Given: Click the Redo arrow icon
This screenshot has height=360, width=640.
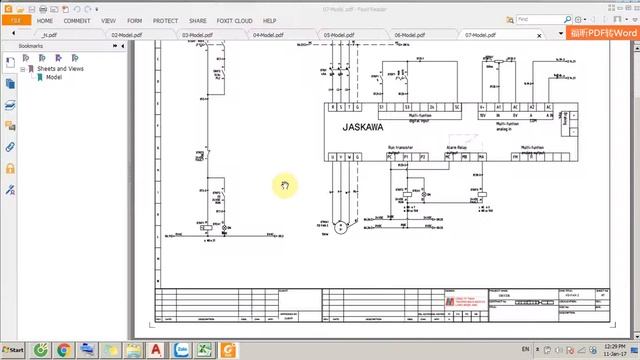Looking at the screenshot, I should [88, 9].
